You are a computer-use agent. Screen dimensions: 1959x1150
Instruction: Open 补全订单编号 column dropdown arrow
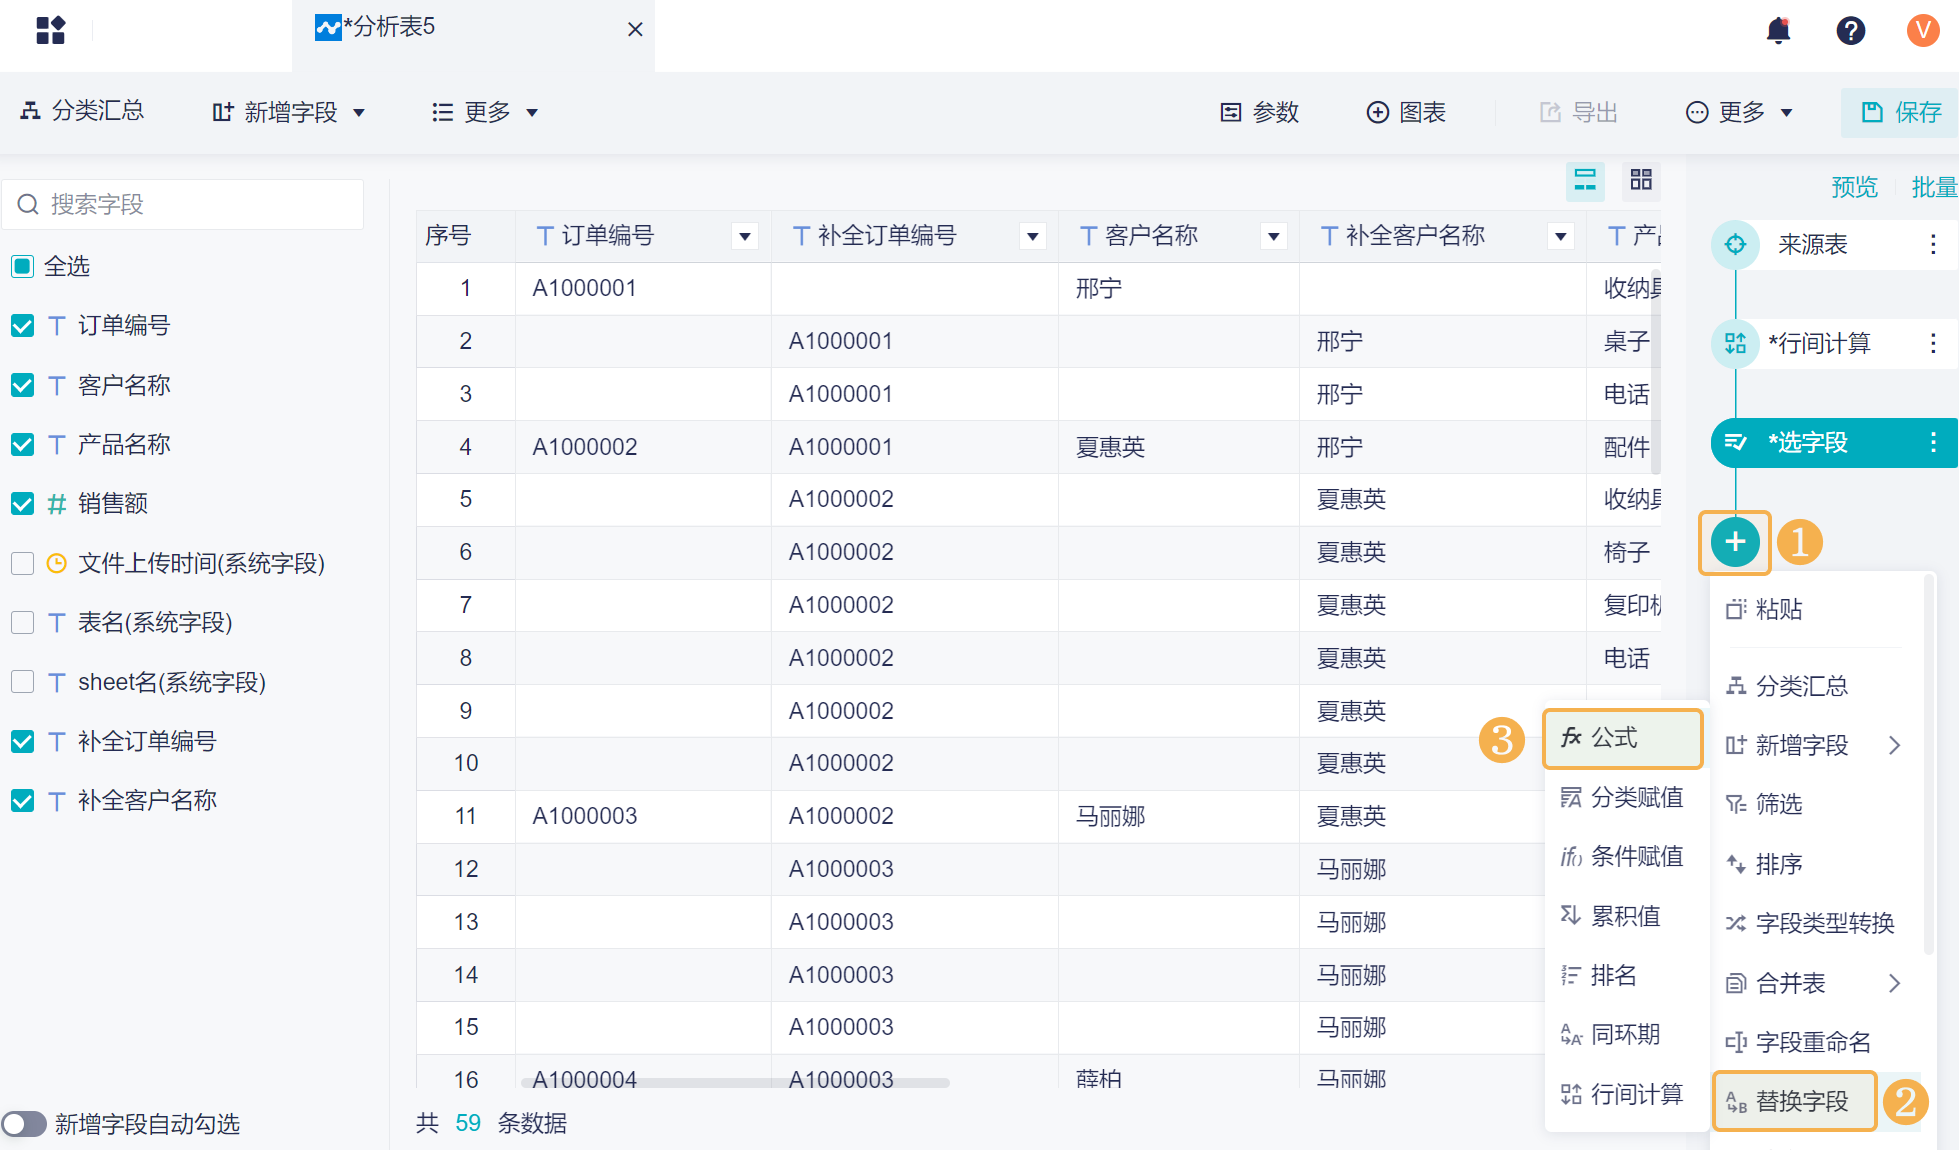1032,236
